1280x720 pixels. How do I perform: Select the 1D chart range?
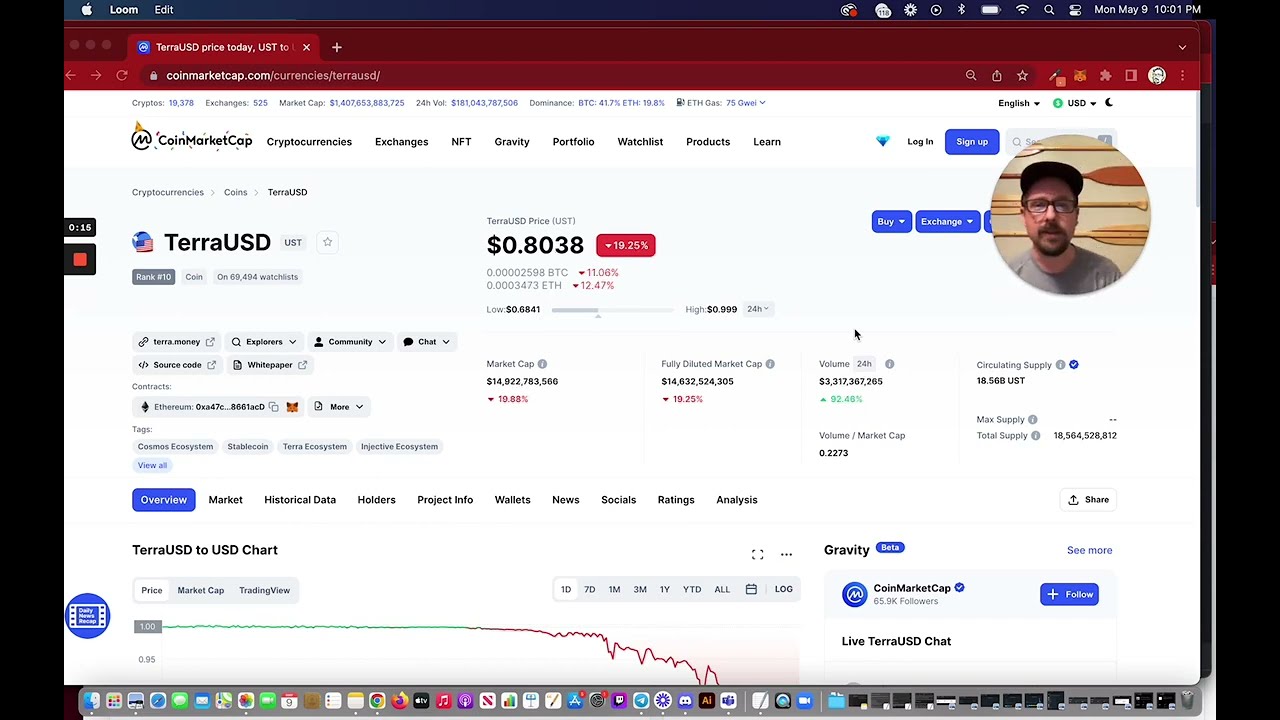566,589
